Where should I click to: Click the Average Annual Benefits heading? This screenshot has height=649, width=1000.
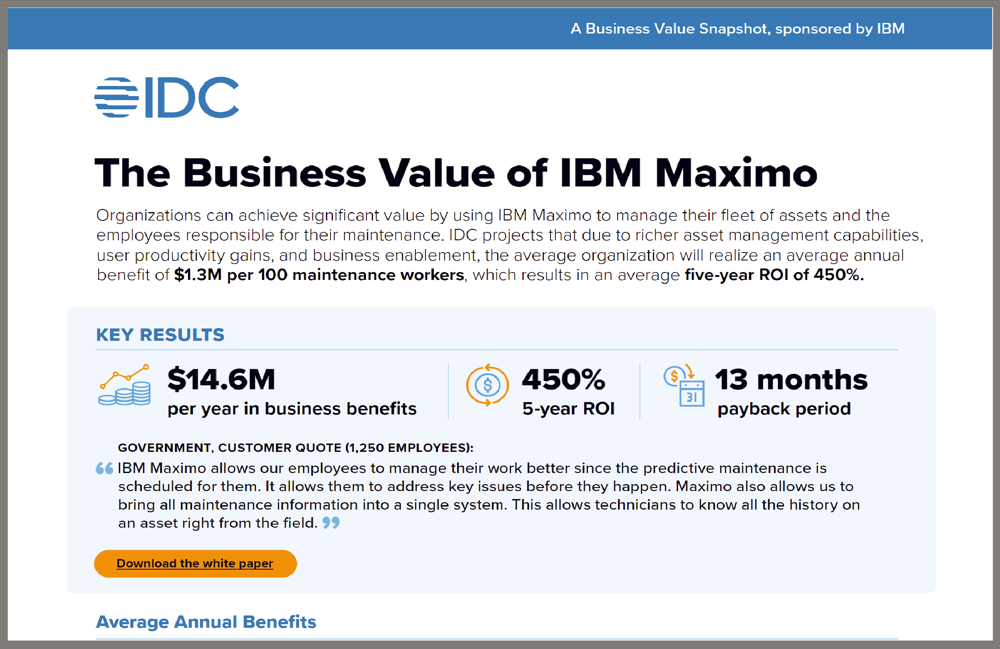(x=206, y=622)
